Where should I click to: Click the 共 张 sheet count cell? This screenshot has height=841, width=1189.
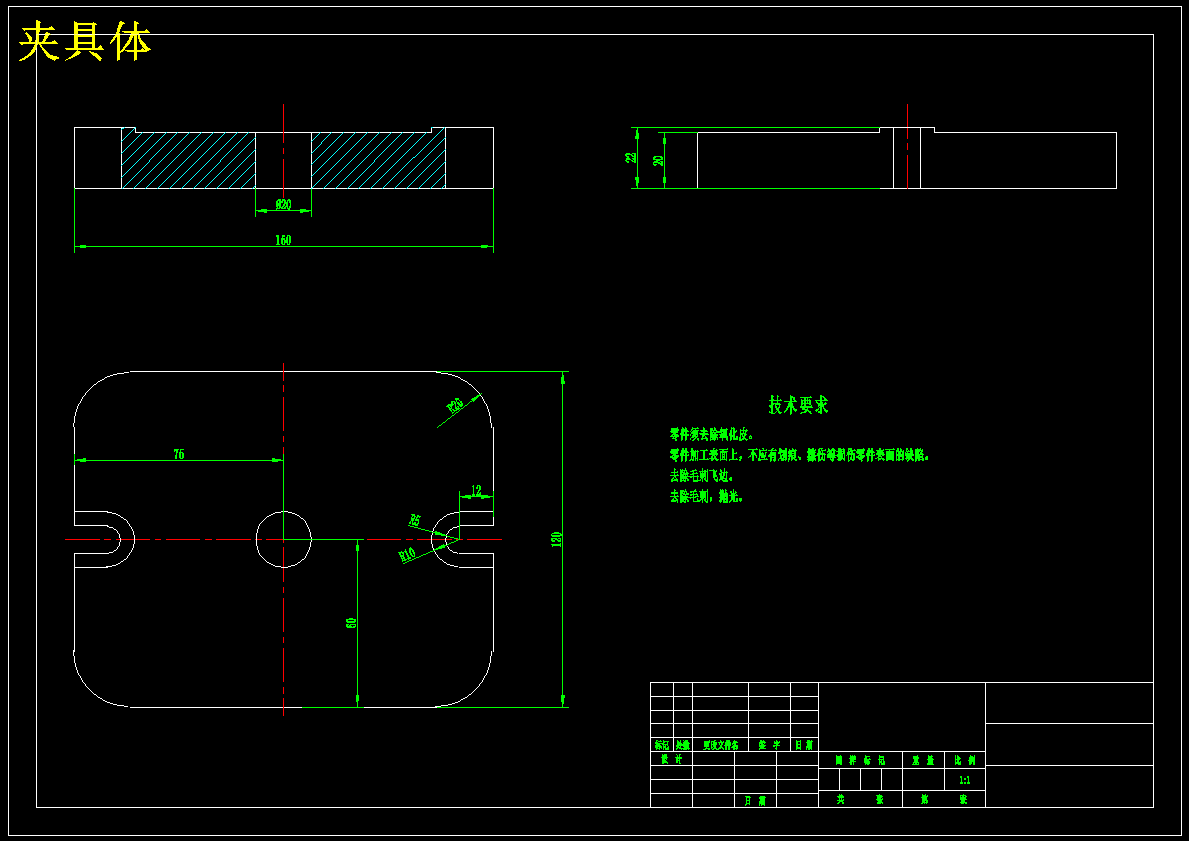(861, 799)
